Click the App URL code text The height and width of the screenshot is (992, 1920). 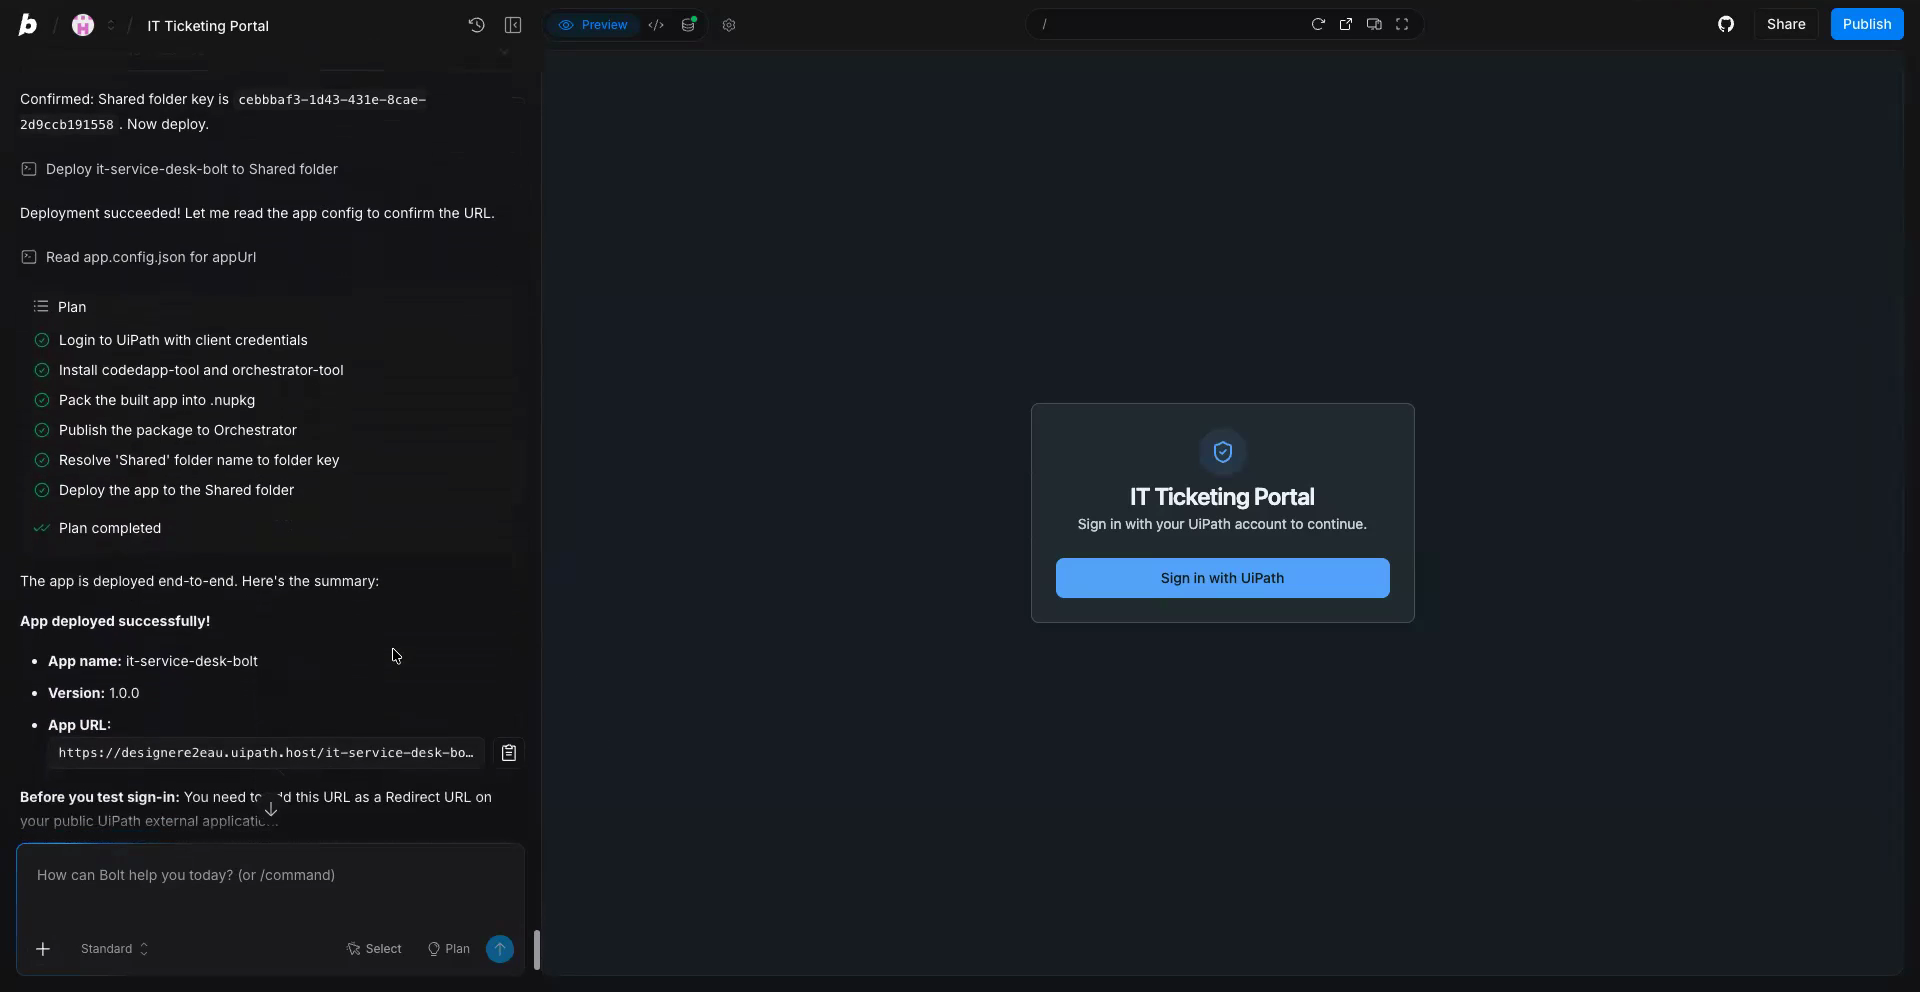266,753
